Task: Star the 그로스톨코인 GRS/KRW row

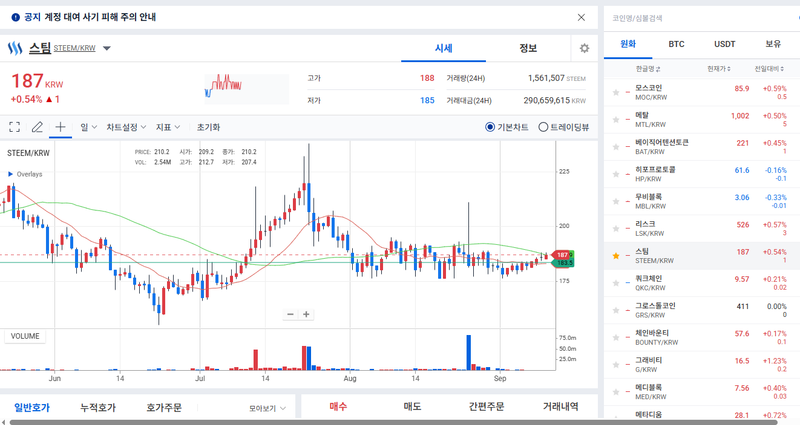Action: point(616,310)
